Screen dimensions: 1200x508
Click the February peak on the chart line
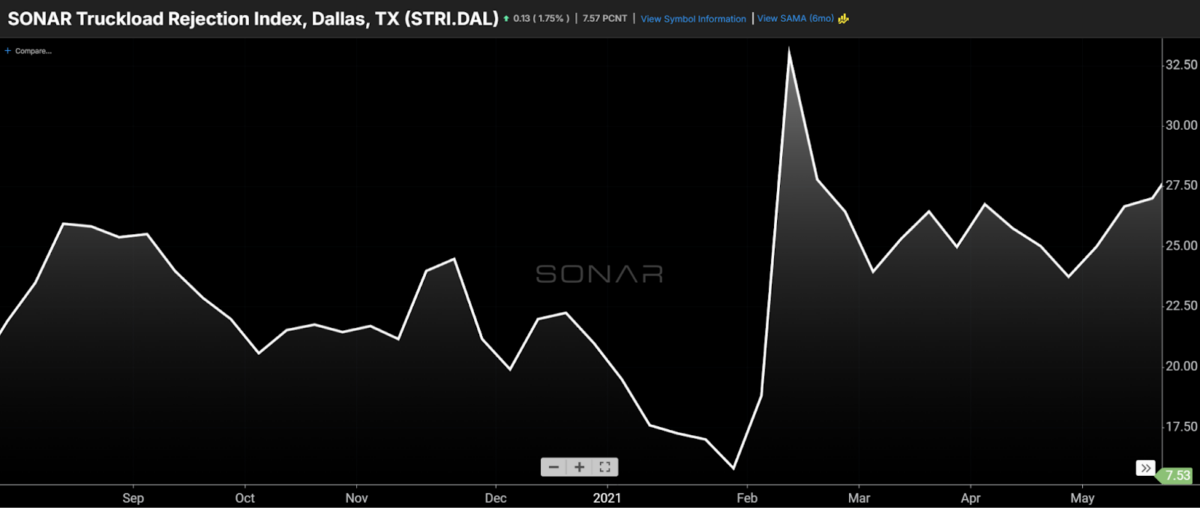pyautogui.click(x=790, y=49)
